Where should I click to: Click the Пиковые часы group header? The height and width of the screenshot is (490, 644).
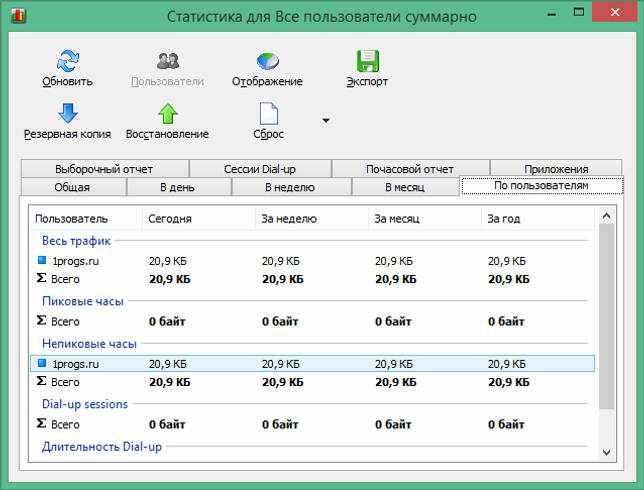pos(83,301)
